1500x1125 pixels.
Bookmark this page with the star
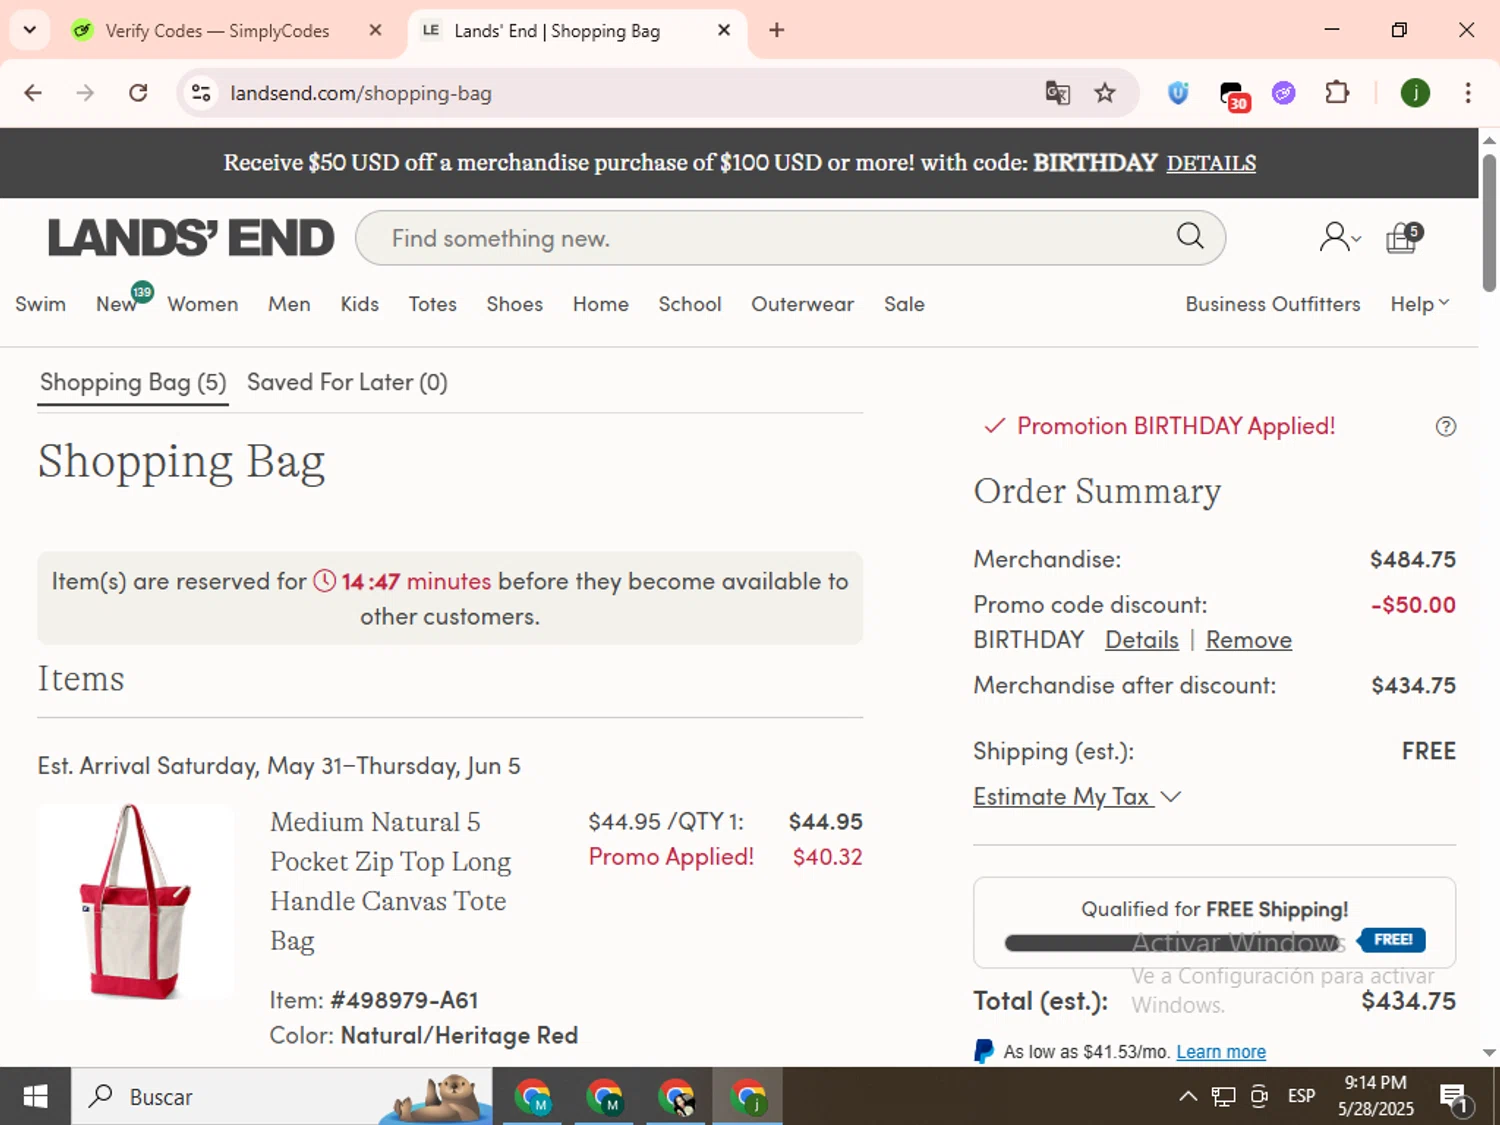point(1105,93)
